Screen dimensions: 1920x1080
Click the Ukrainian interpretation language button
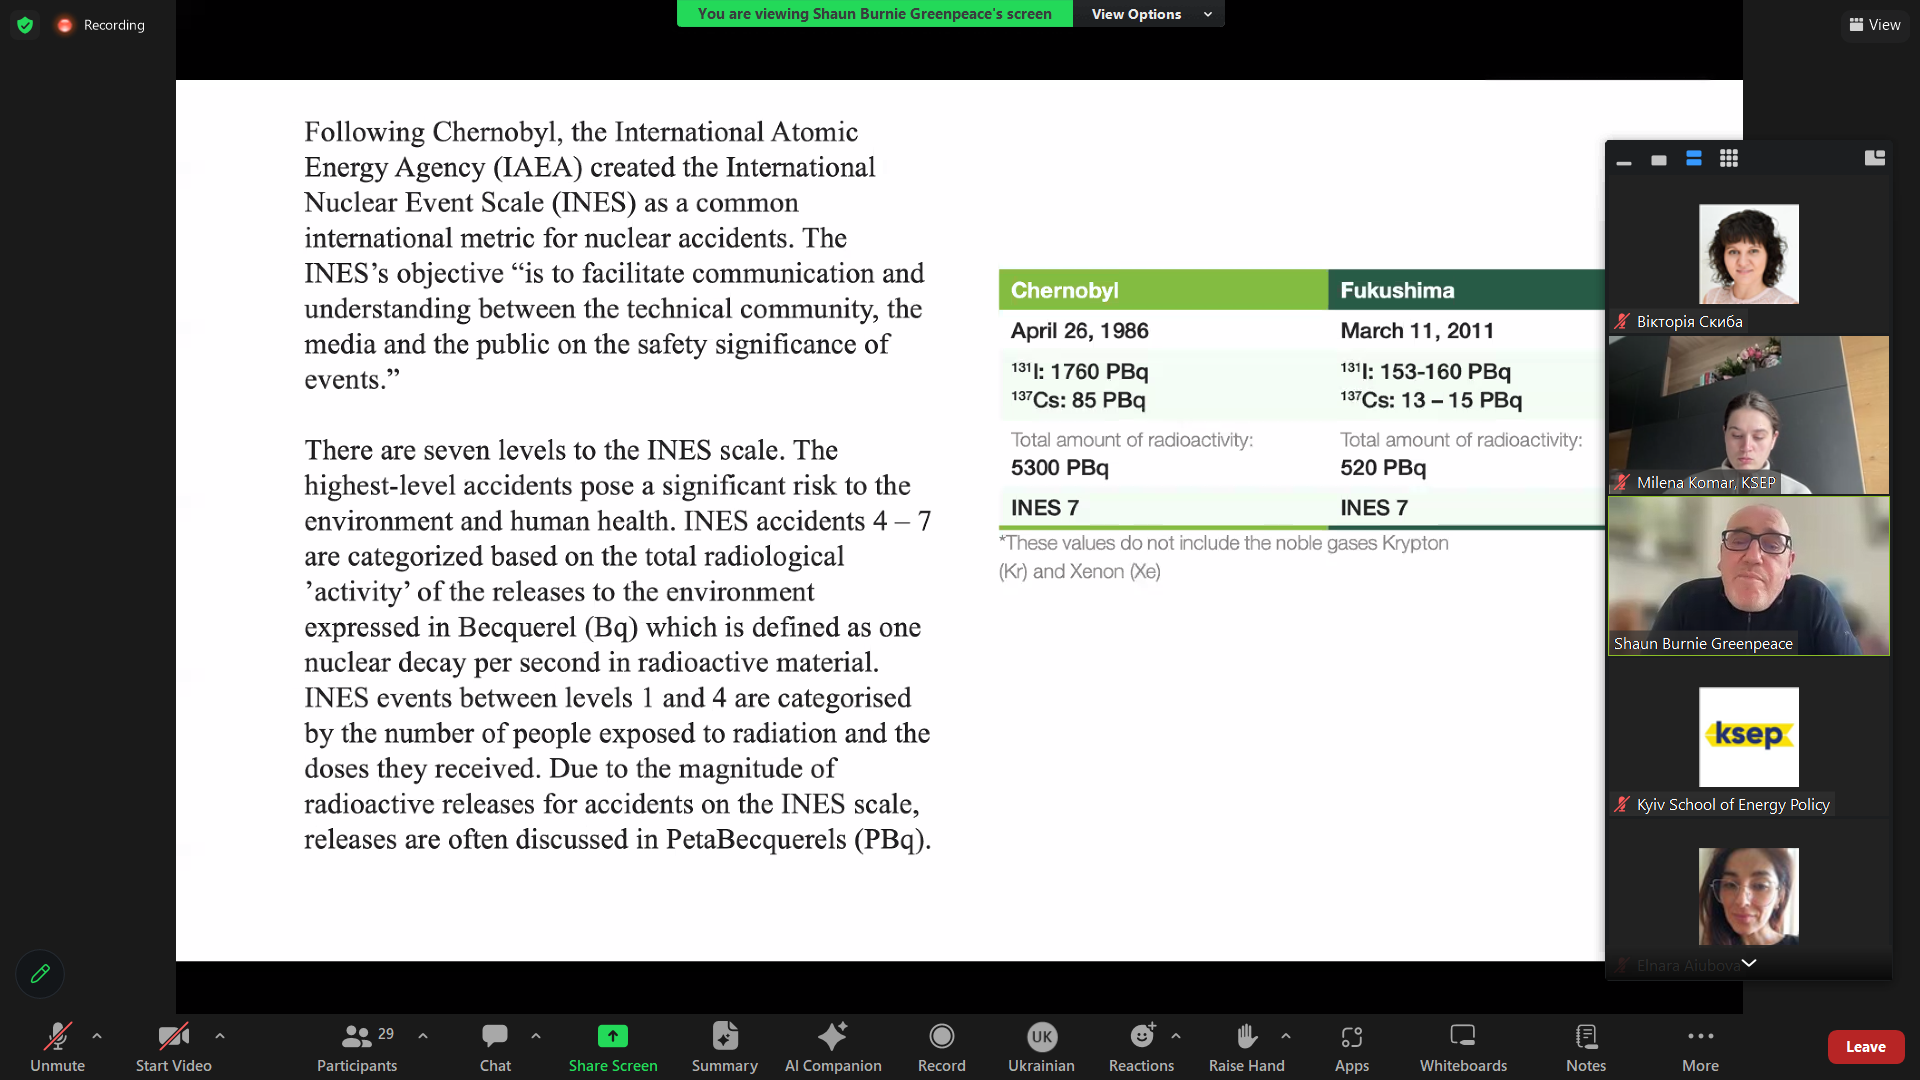click(x=1041, y=1046)
